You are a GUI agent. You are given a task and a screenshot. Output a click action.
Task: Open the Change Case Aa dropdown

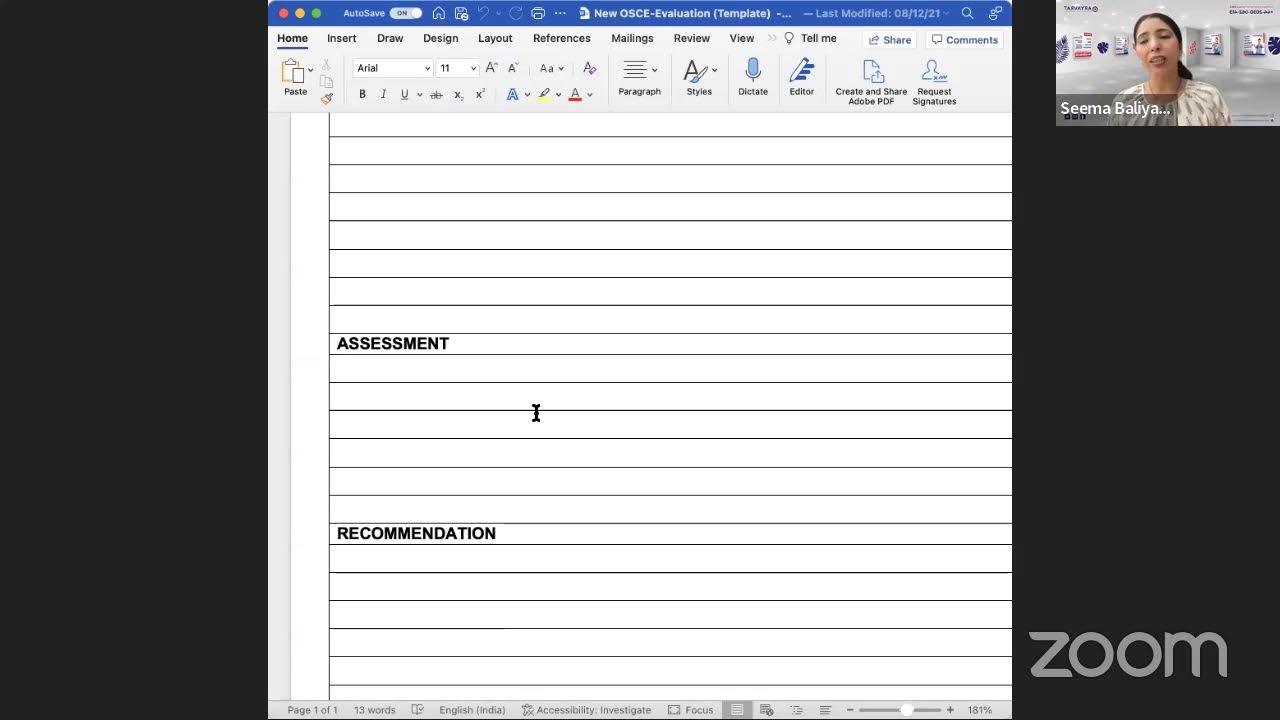click(551, 68)
